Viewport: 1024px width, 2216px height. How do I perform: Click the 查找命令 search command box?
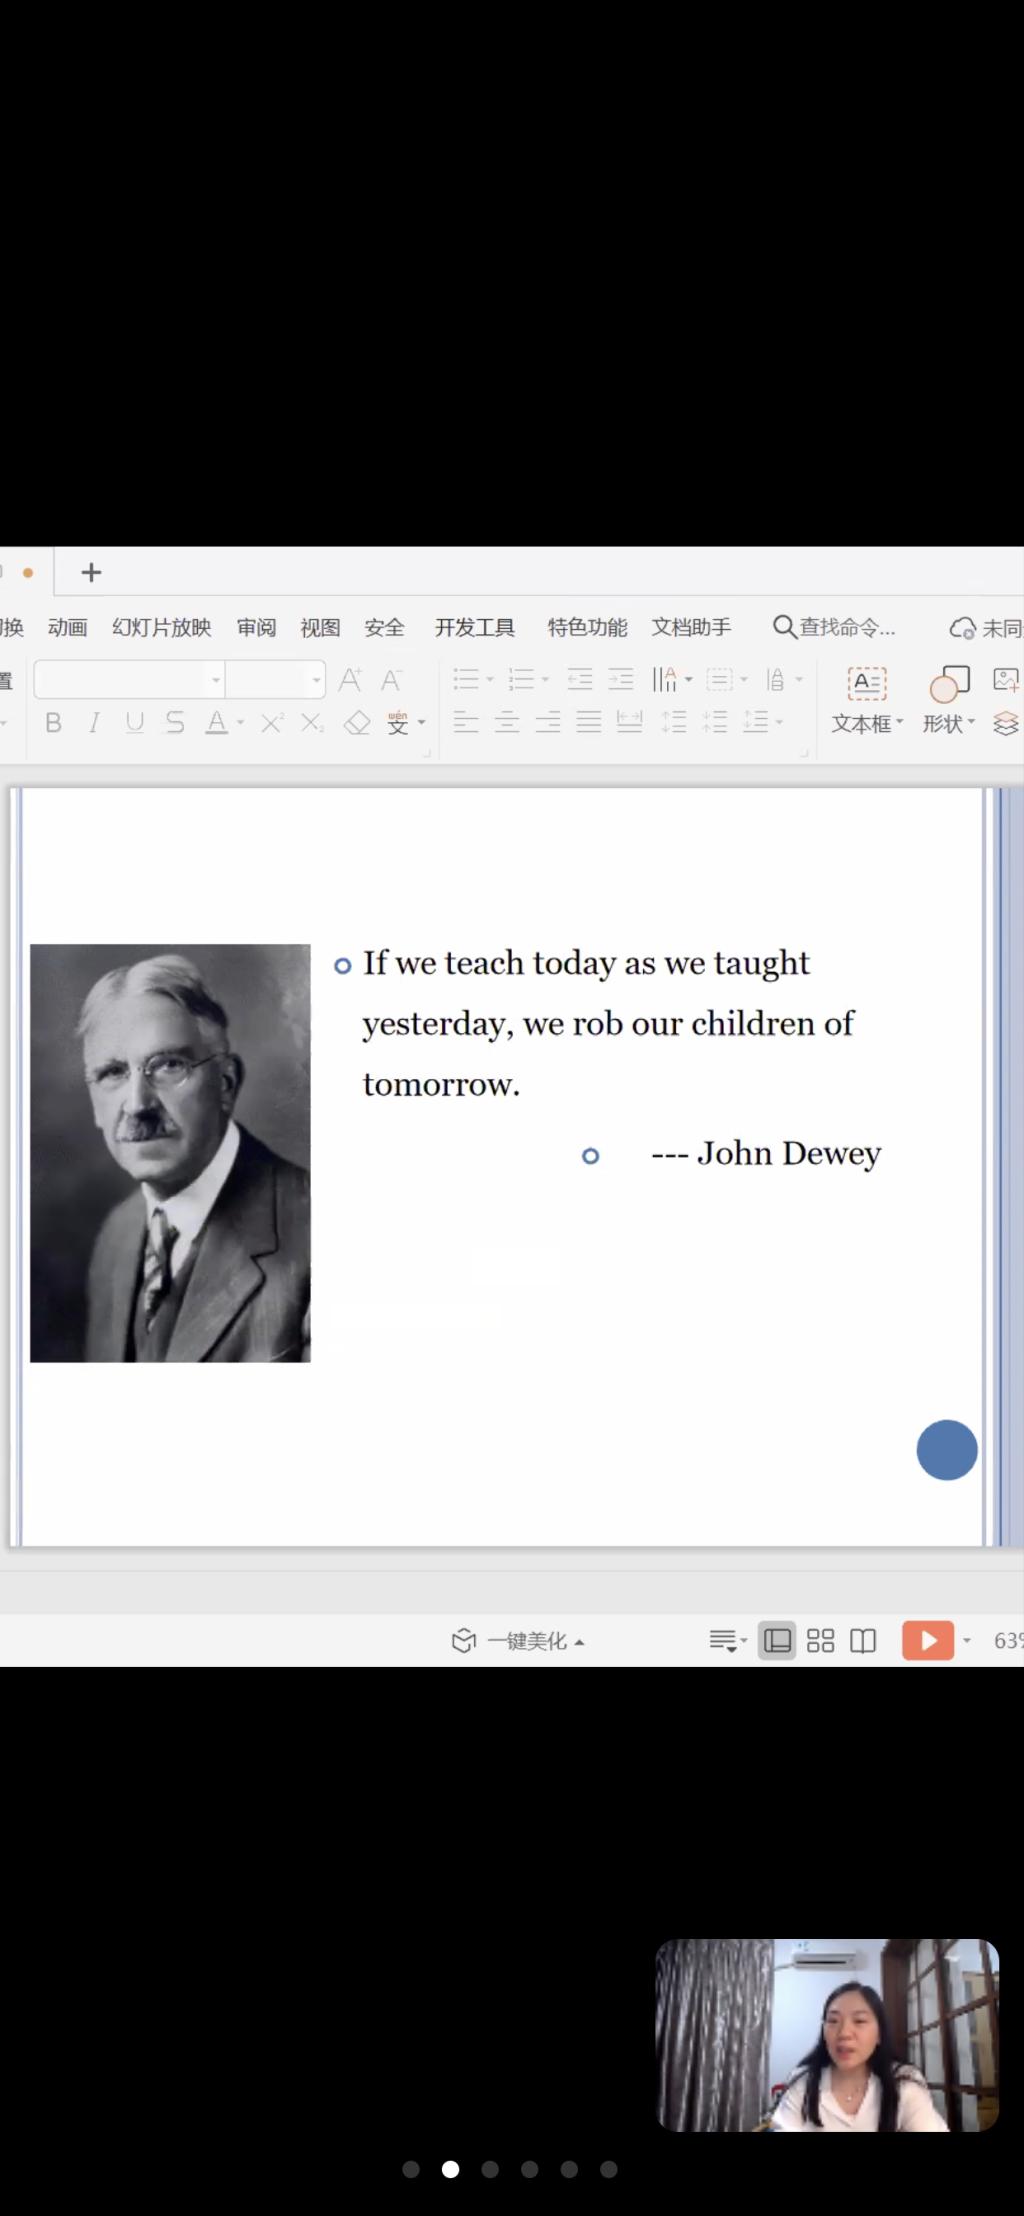[x=835, y=627]
